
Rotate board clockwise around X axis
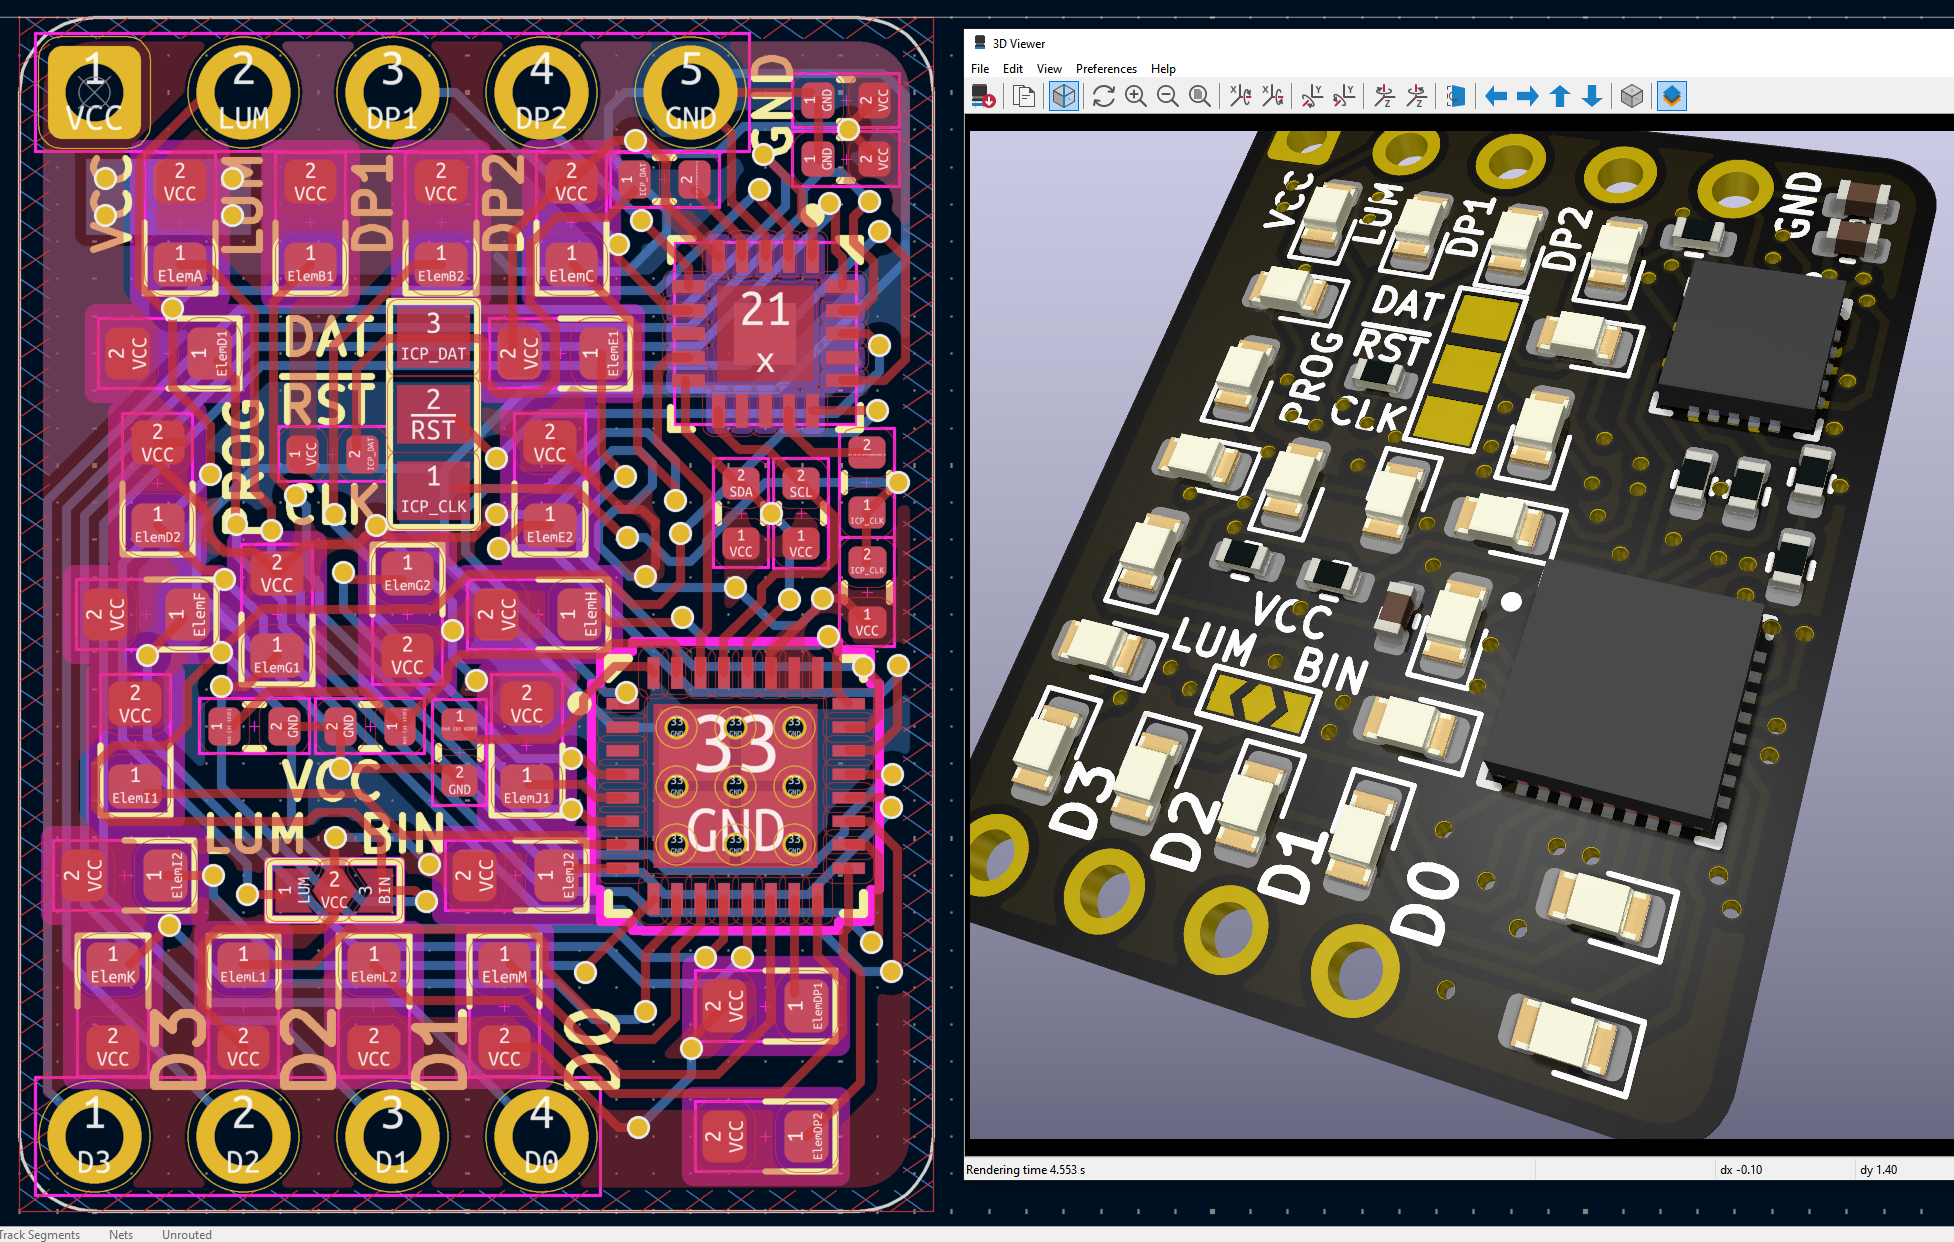point(1240,96)
